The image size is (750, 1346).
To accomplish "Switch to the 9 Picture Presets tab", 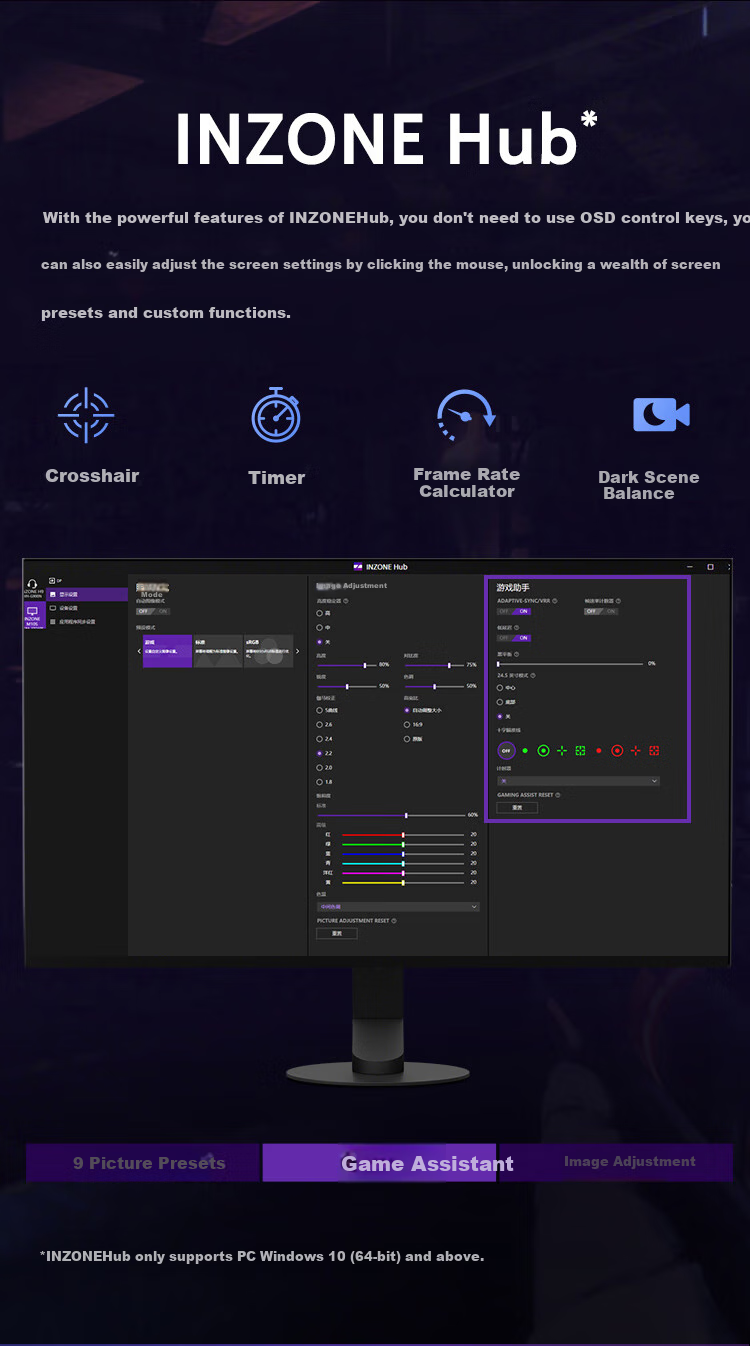I will (x=144, y=1163).
